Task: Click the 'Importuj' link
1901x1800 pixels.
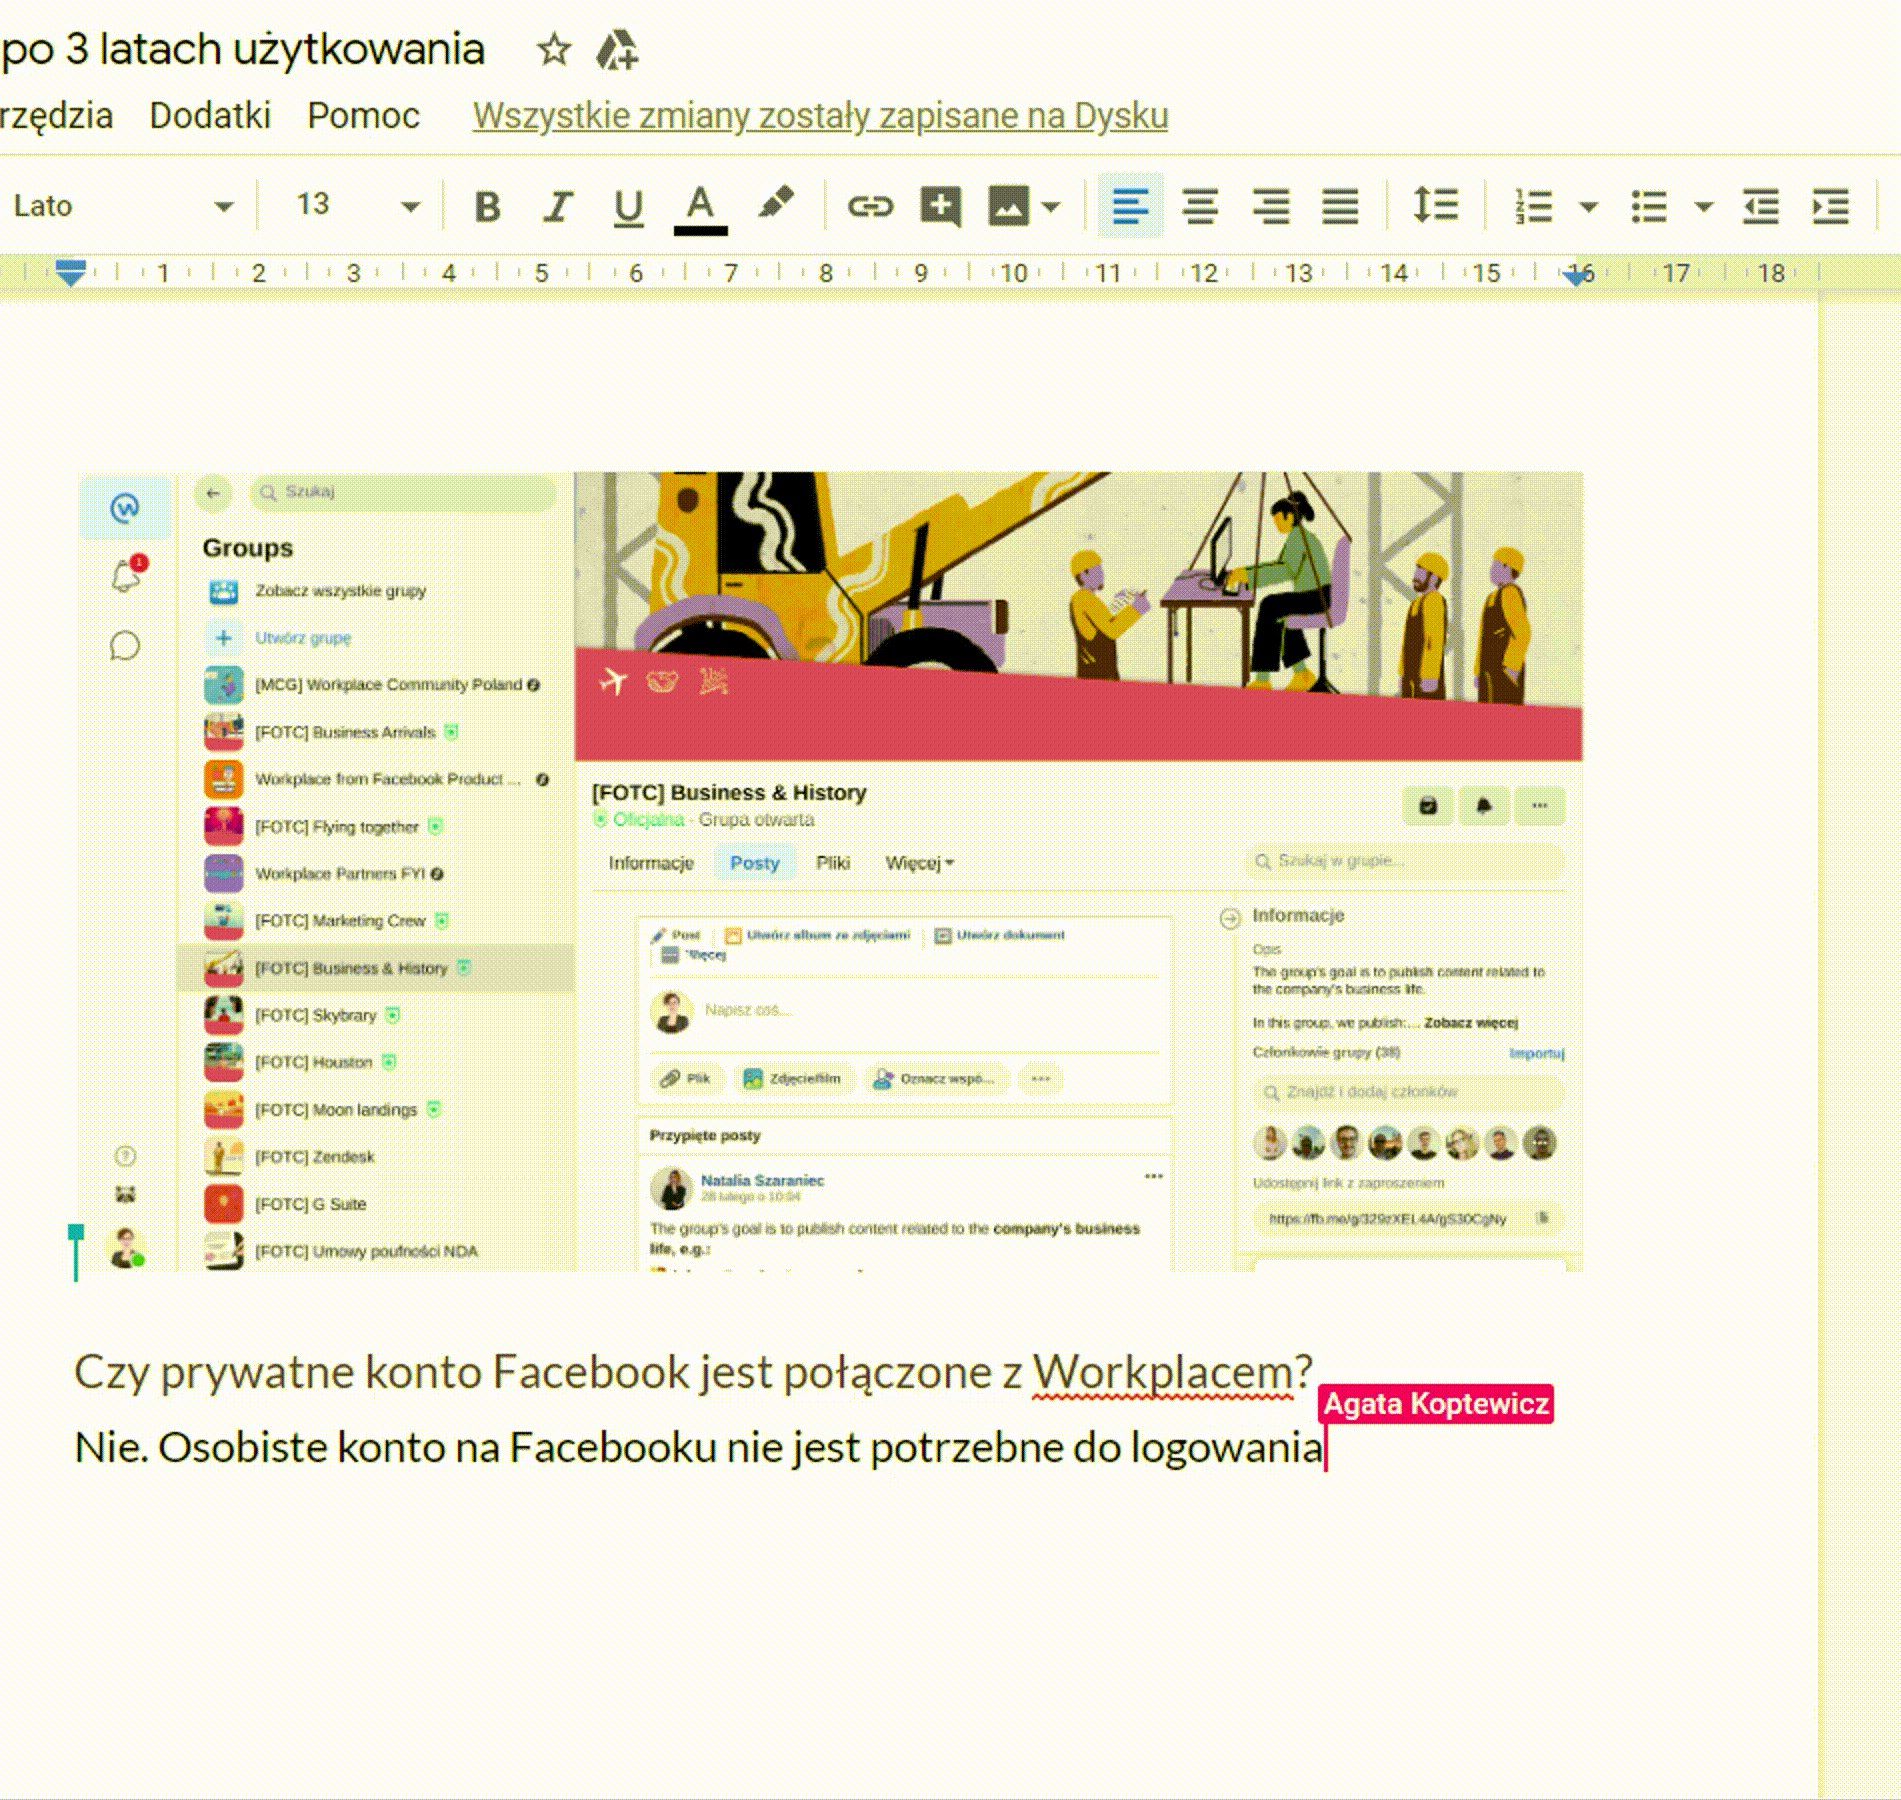Action: pyautogui.click(x=1536, y=1053)
